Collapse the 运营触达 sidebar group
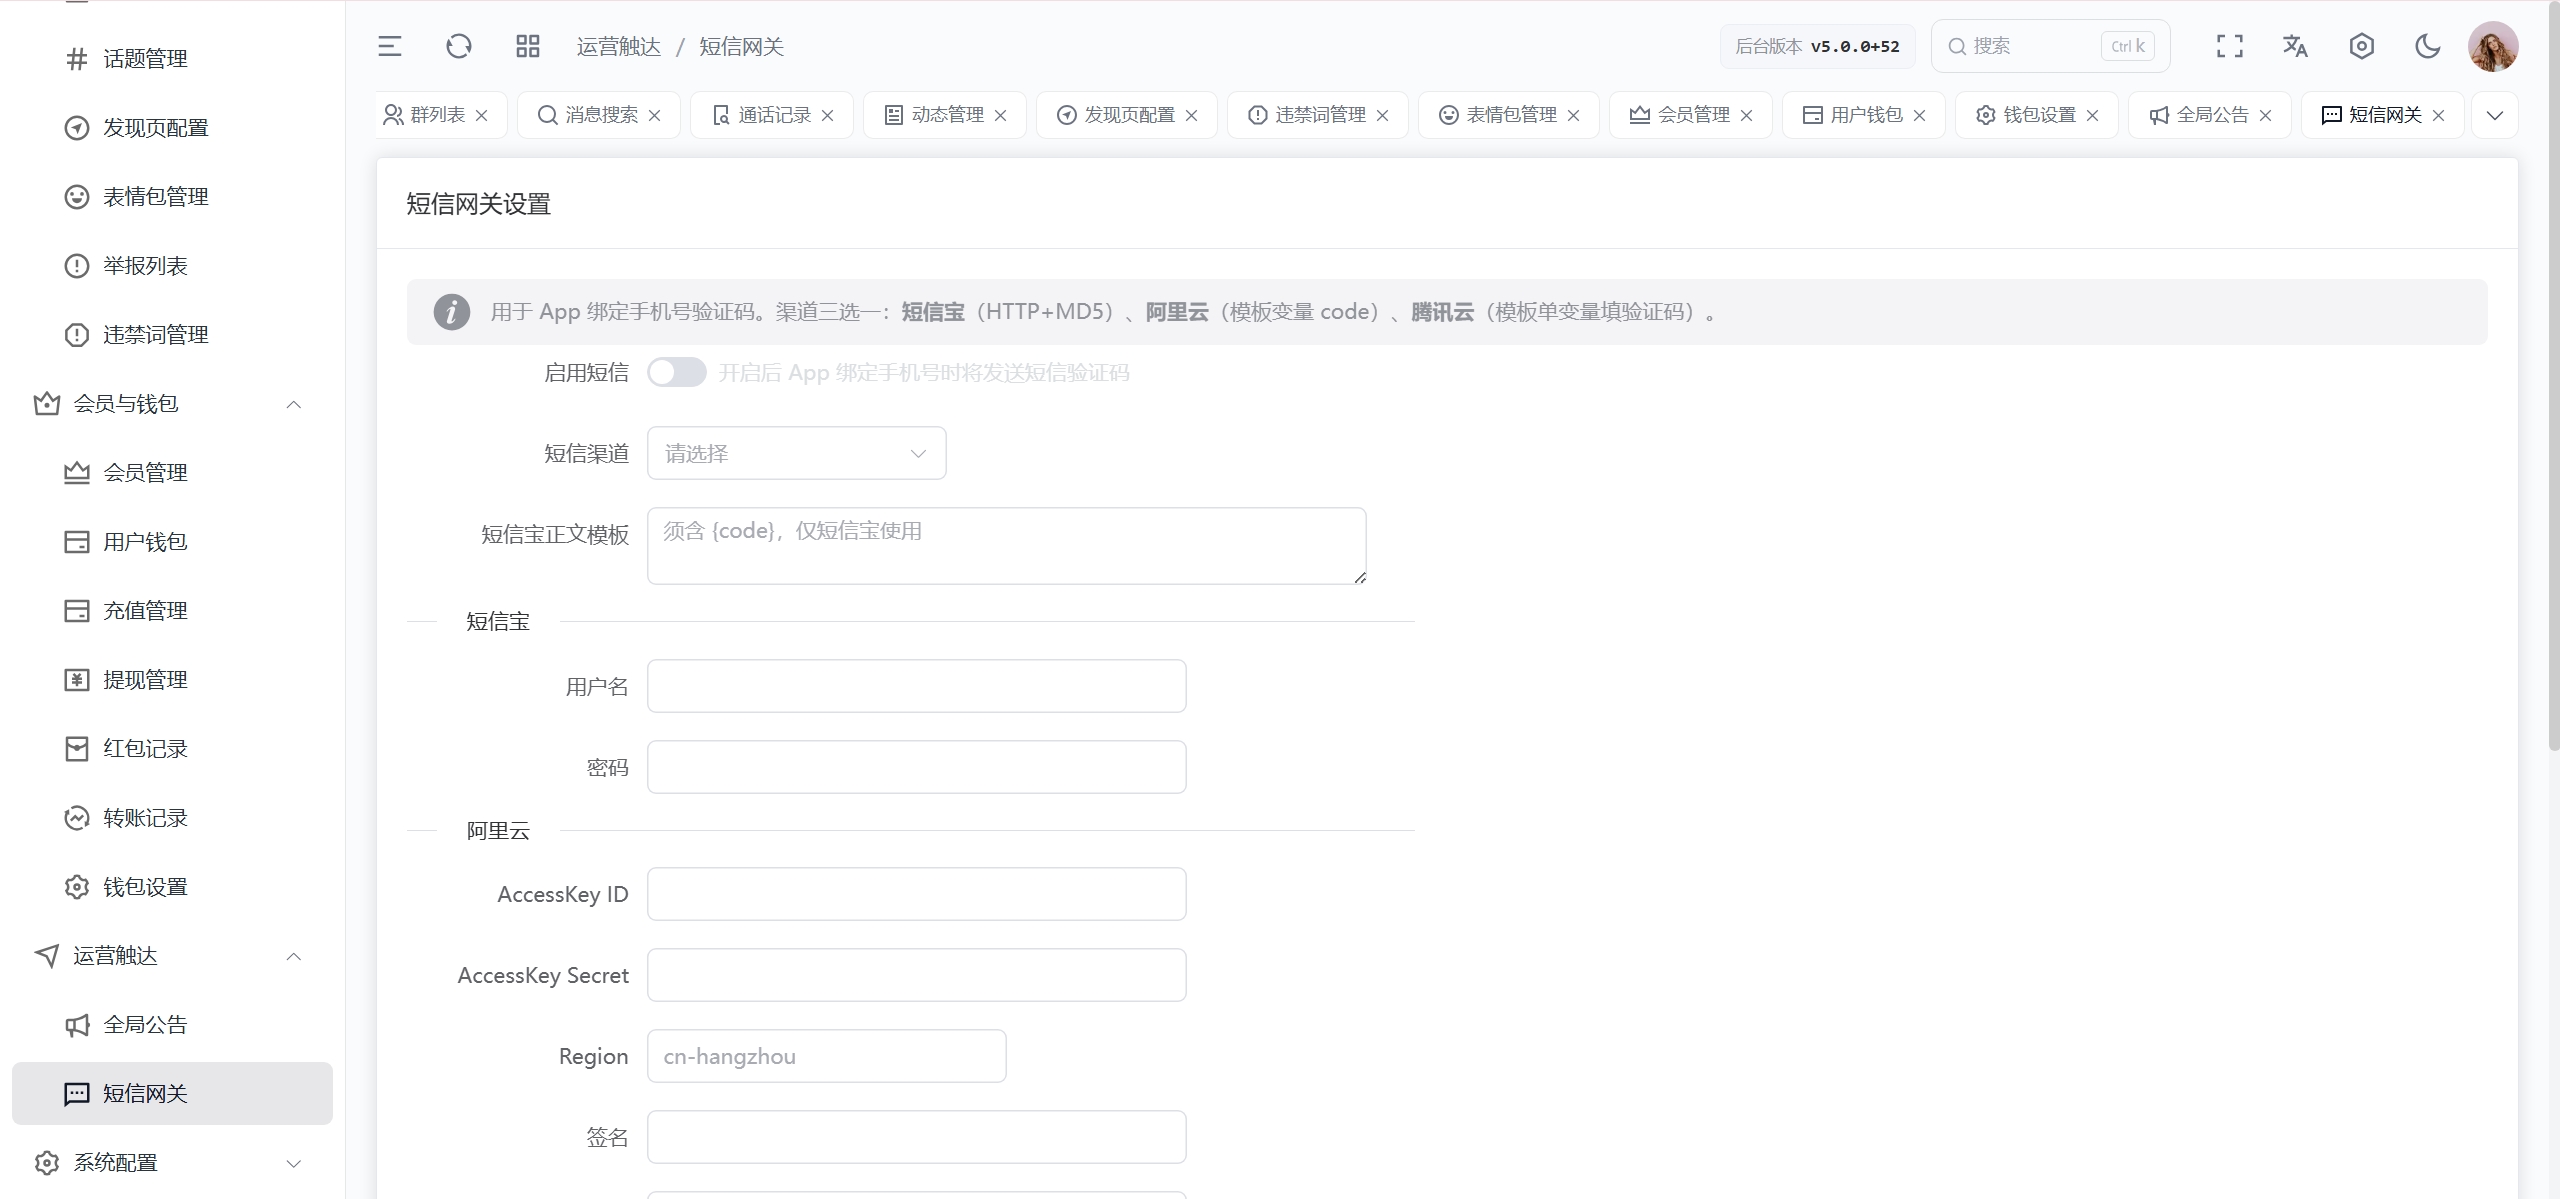This screenshot has width=2560, height=1199. [x=172, y=956]
